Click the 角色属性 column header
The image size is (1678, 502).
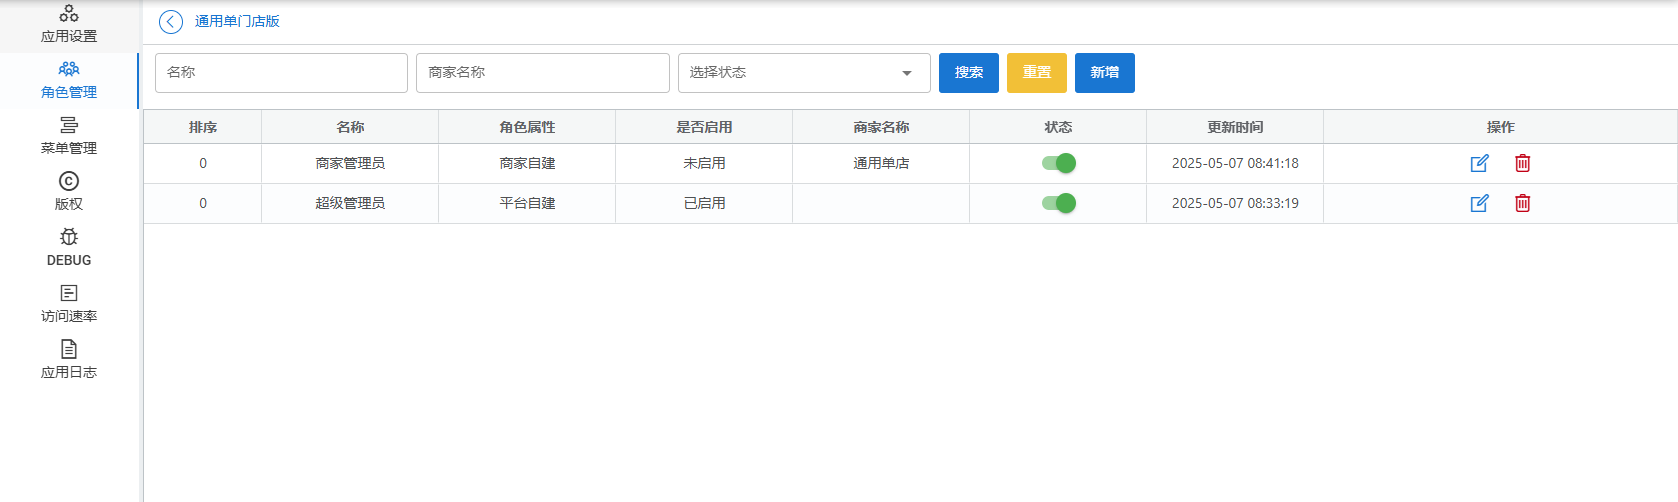[x=527, y=127]
